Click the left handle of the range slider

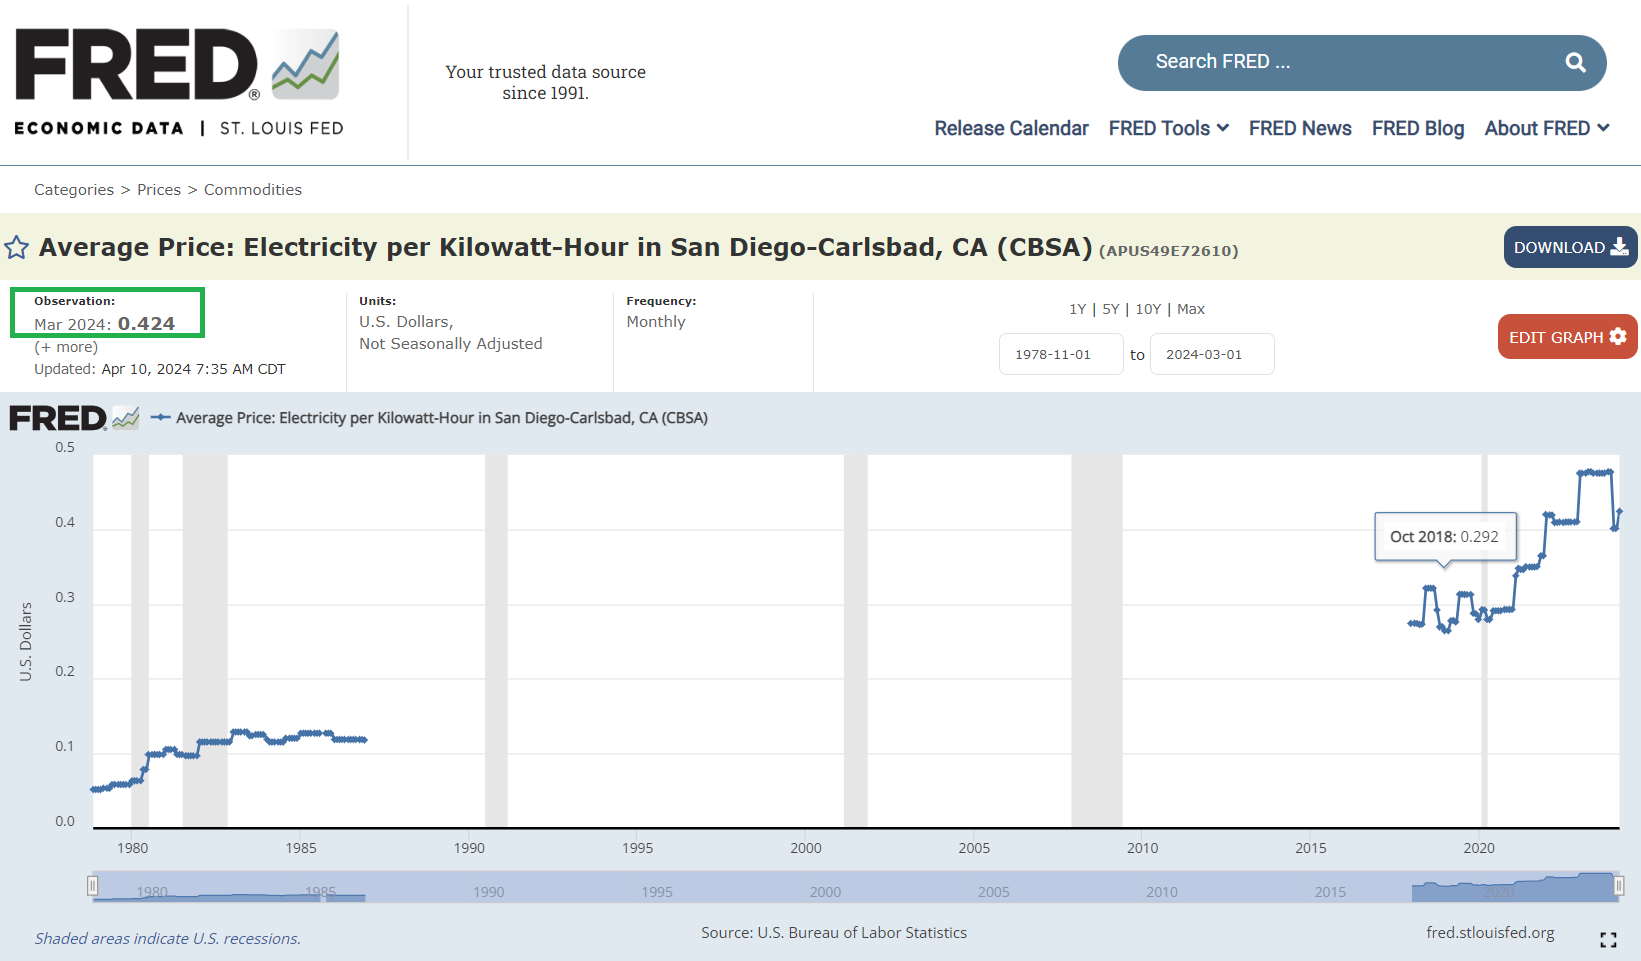(x=92, y=885)
